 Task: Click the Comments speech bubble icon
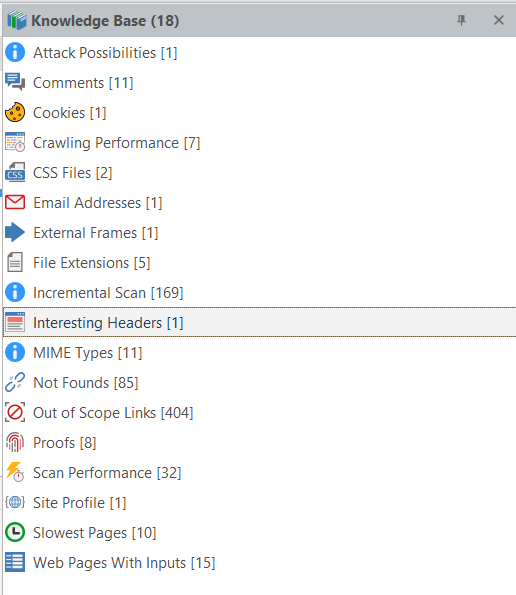pos(15,82)
